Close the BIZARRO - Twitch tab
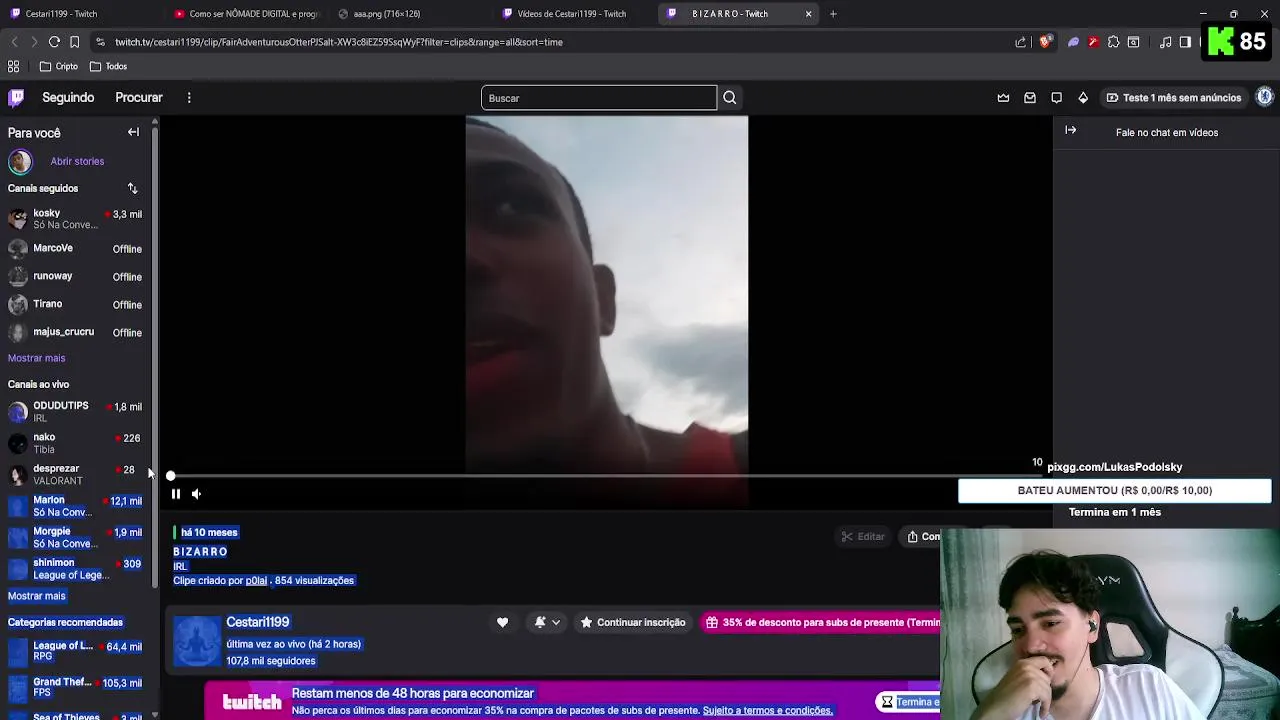 tap(808, 14)
